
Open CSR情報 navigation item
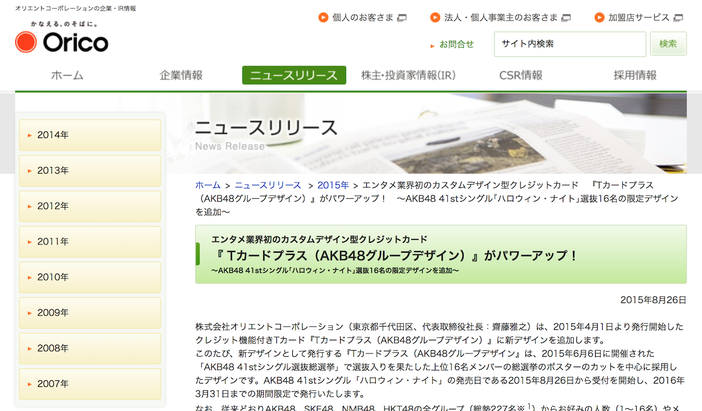[521, 75]
